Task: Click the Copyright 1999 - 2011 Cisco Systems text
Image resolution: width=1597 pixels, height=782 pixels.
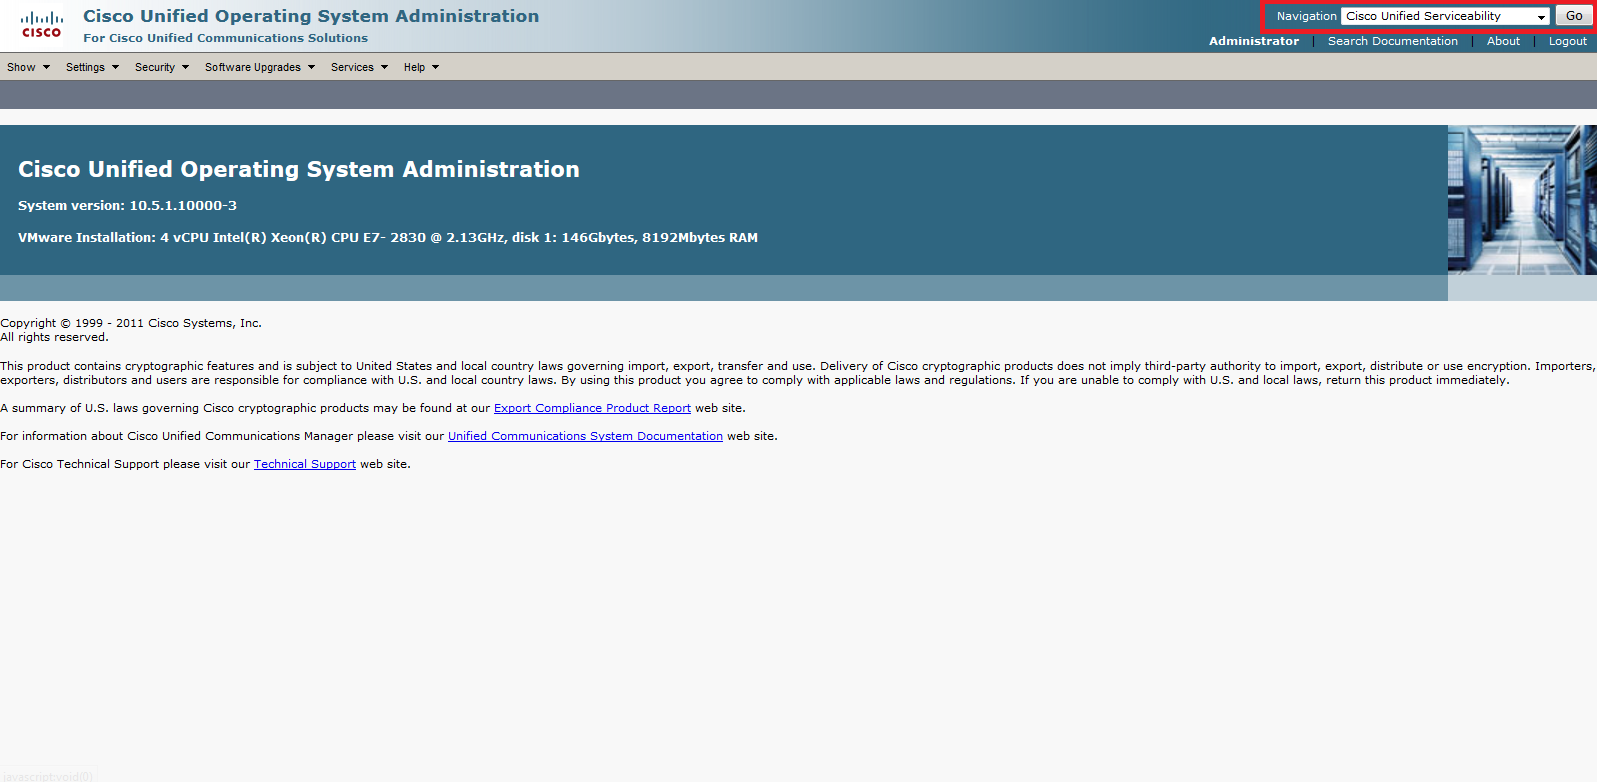Action: (131, 323)
